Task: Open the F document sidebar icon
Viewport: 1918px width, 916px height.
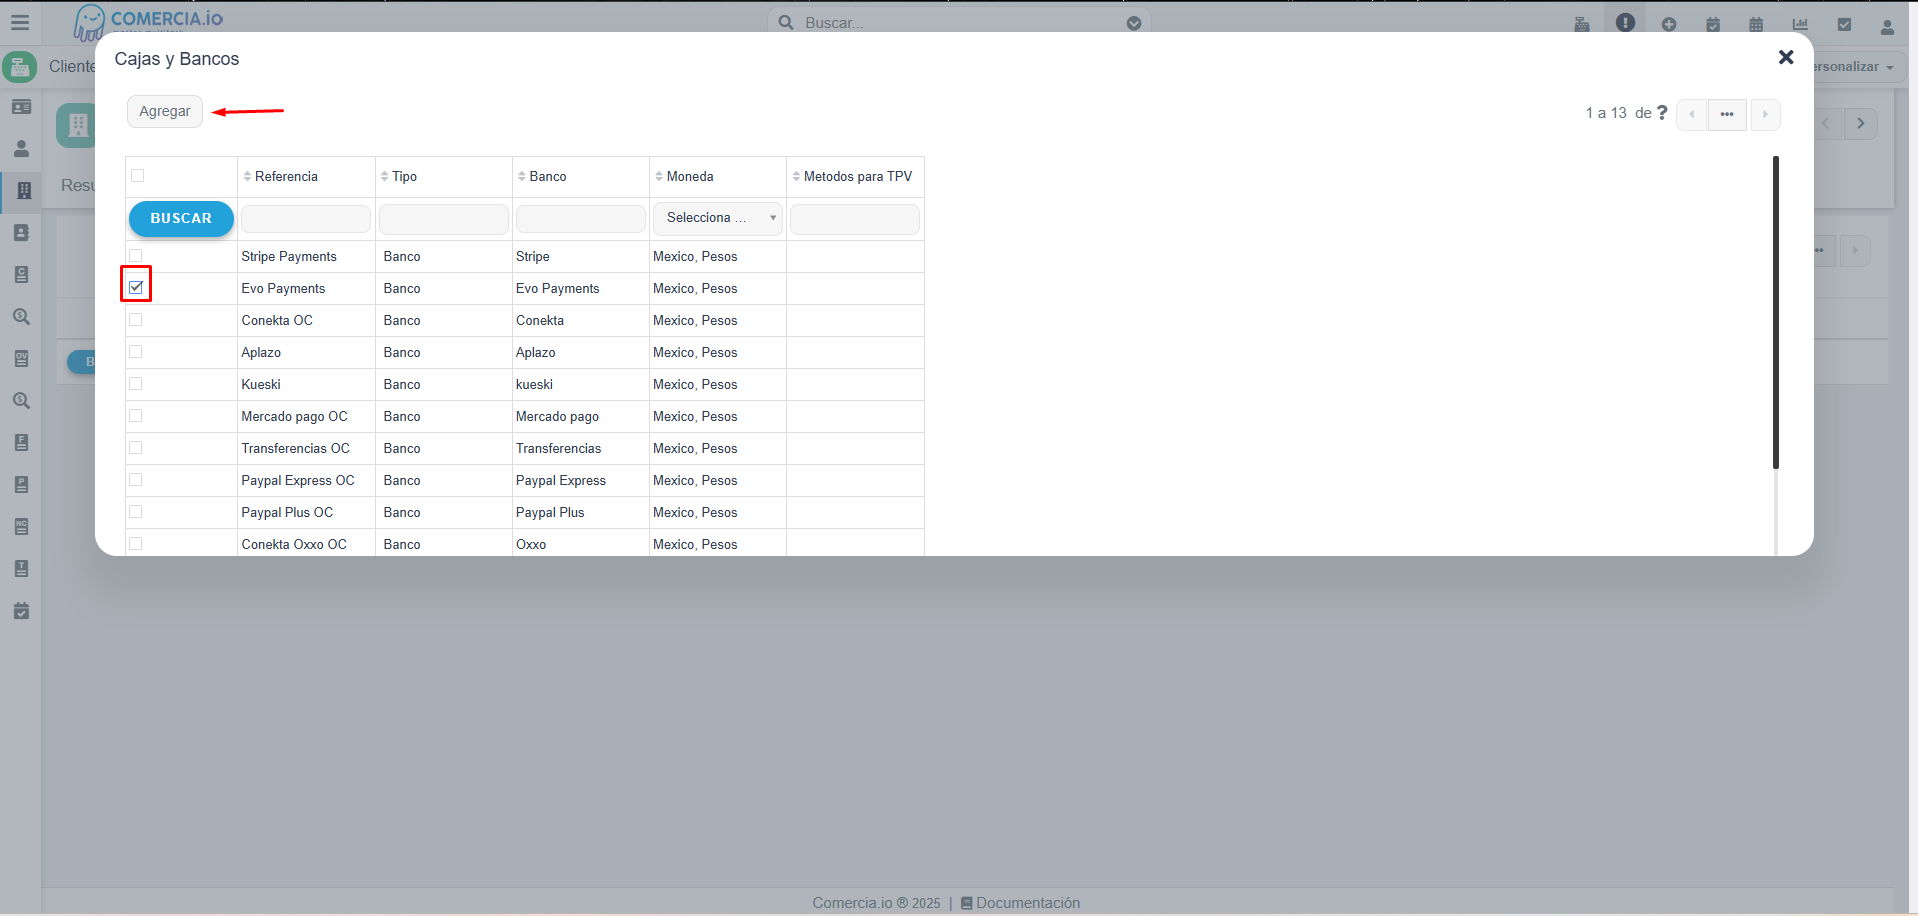Action: click(21, 443)
